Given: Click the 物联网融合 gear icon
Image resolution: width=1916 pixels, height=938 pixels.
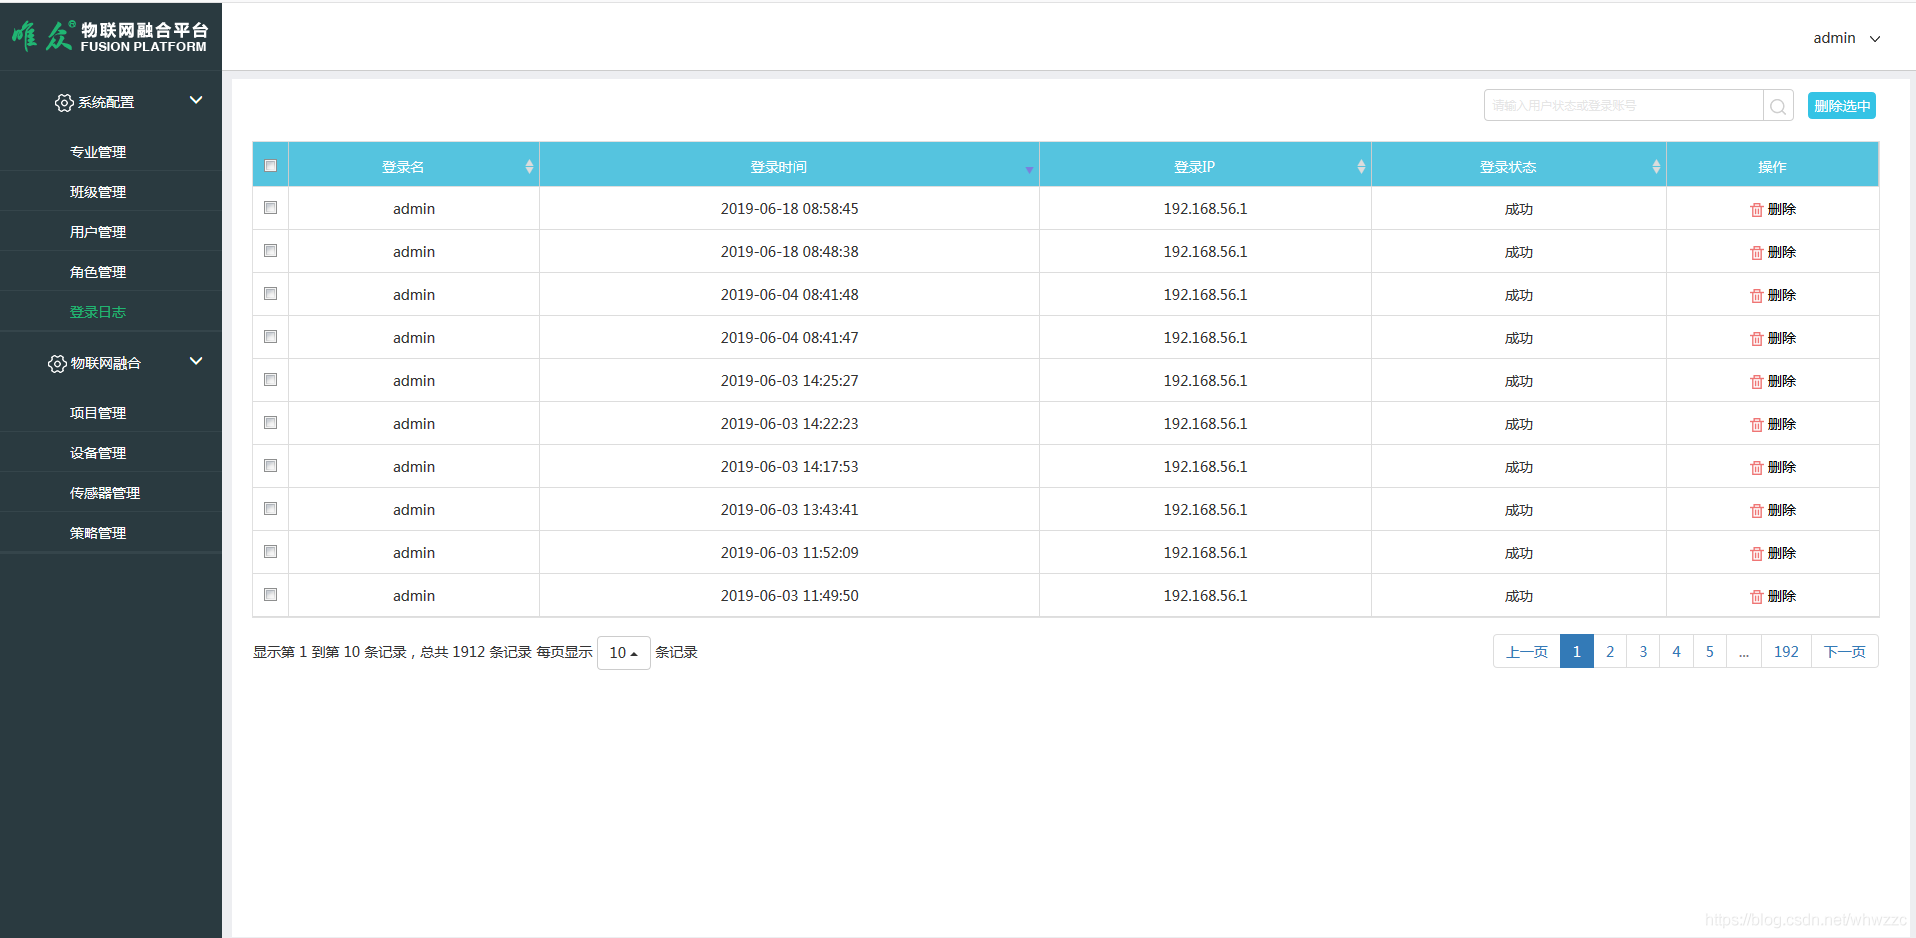Looking at the screenshot, I should tap(57, 364).
